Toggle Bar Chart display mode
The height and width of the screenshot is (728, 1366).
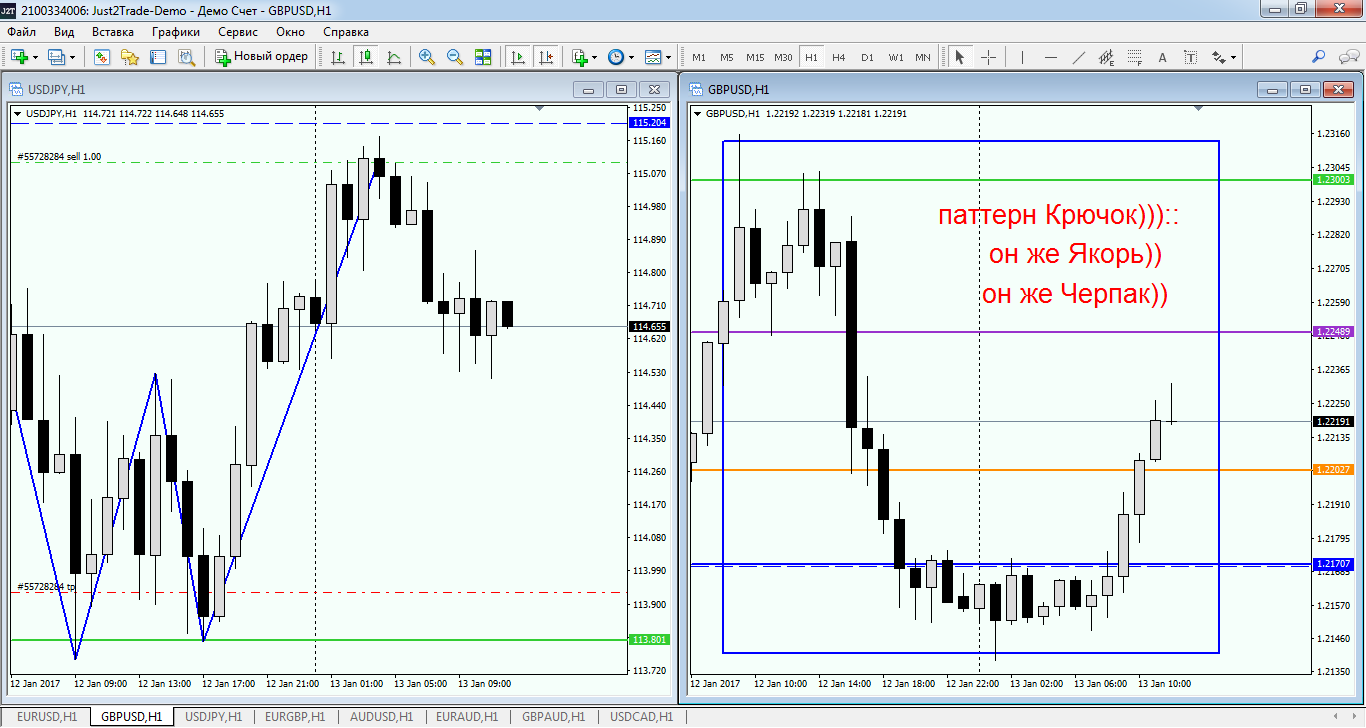[338, 57]
